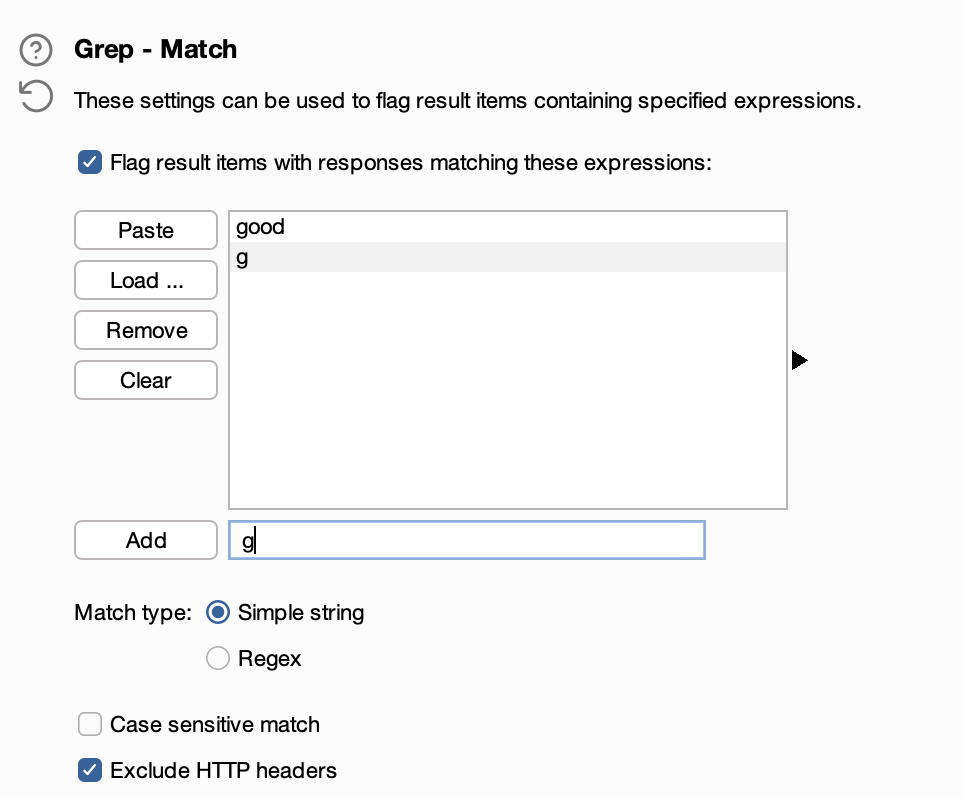Enable Case sensitive match checkbox
The image size is (963, 798).
pos(90,724)
